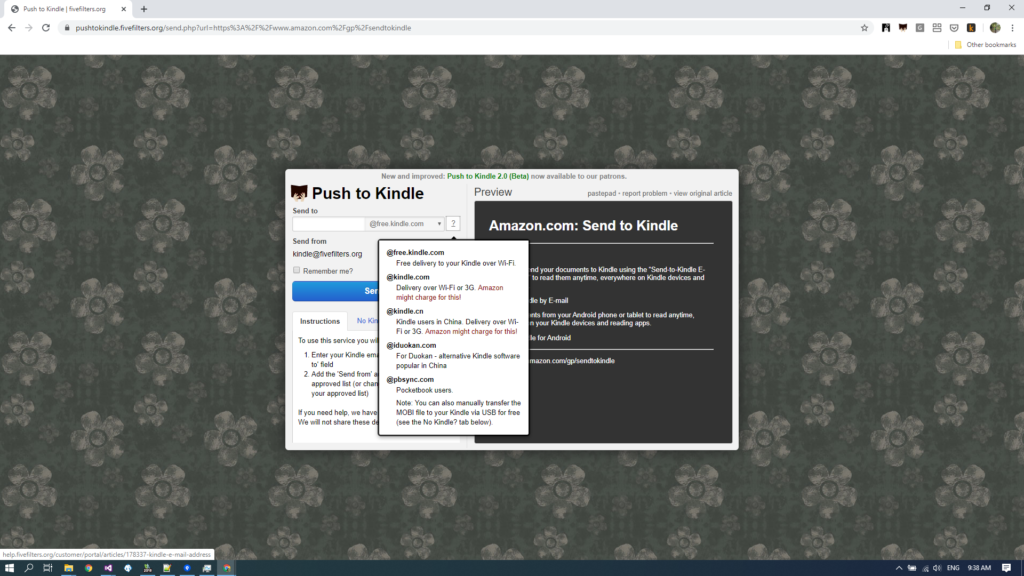Image resolution: width=1024 pixels, height=576 pixels.
Task: Tick the Remember me checkbox
Action: pos(296,270)
